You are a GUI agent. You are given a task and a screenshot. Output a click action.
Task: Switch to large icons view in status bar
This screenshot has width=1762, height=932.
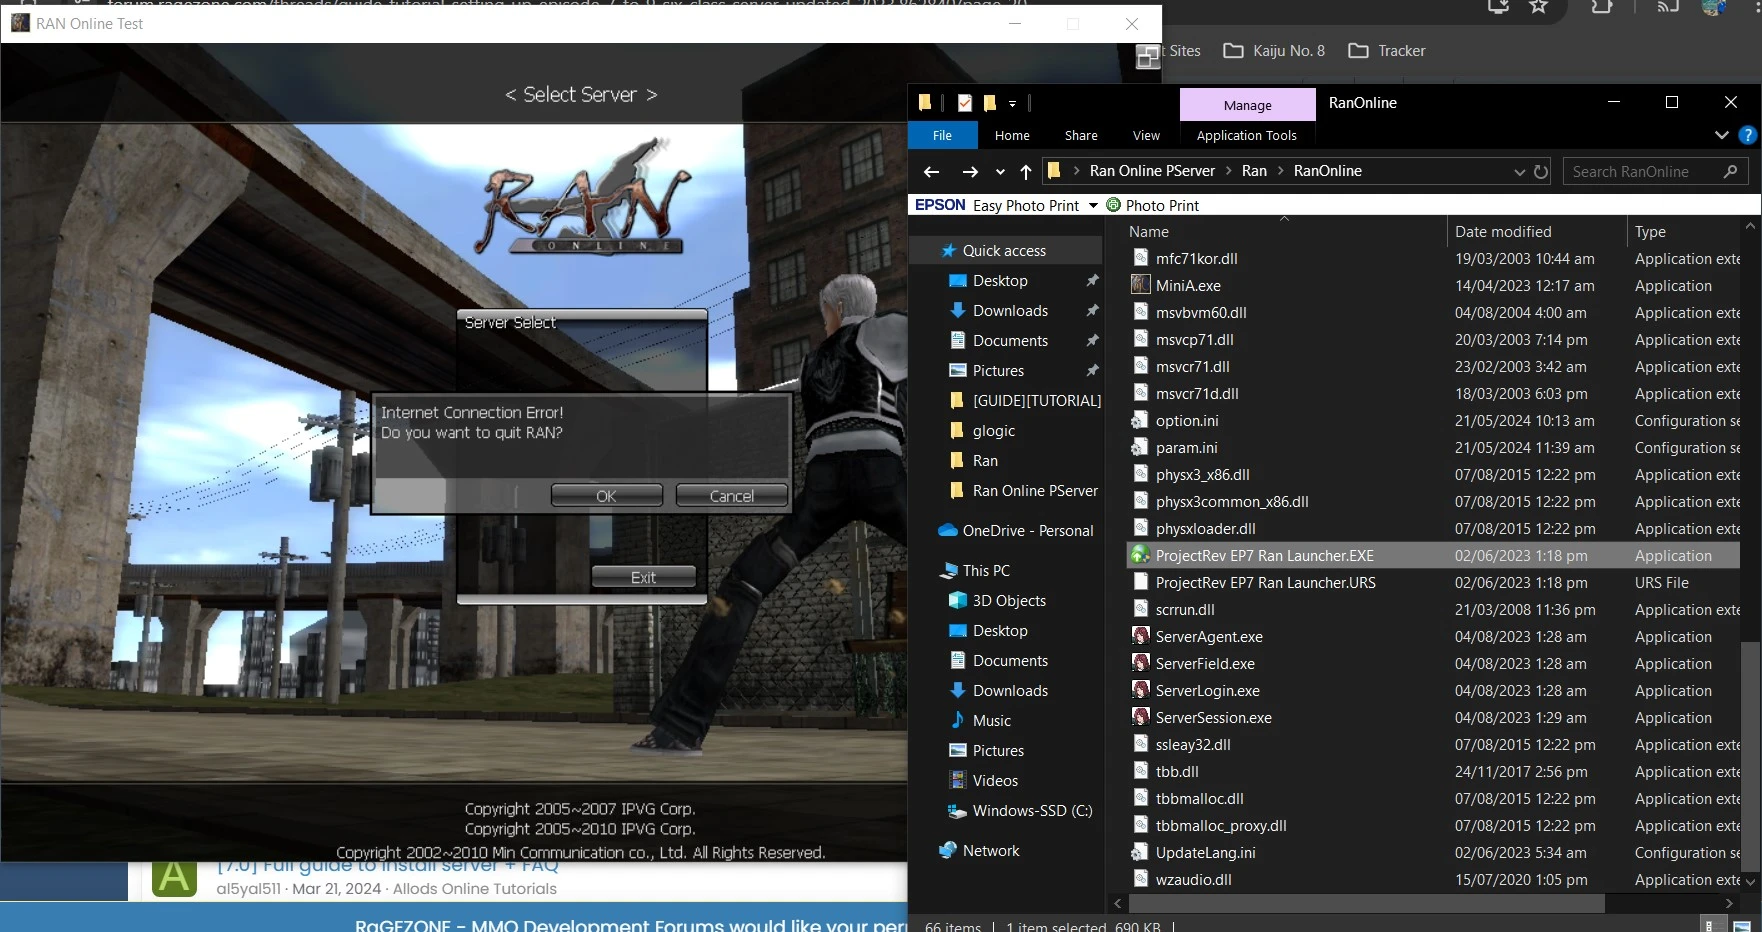point(1742,925)
